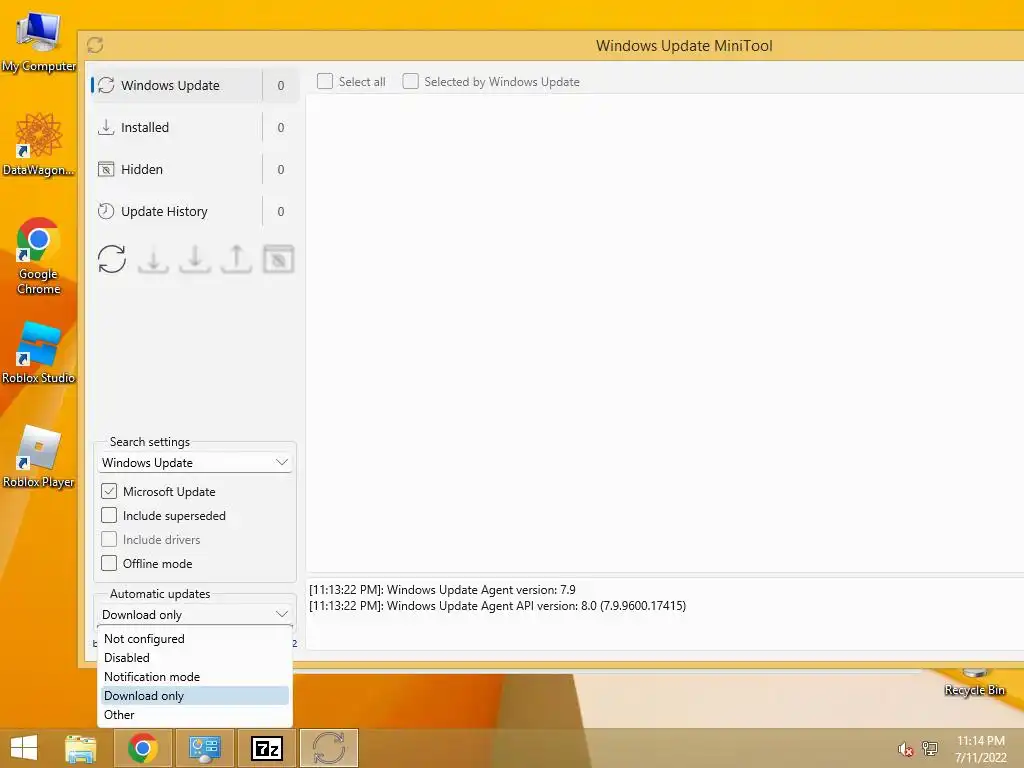Click the network tray icon
Screen dimensions: 1024x768
pos(930,748)
